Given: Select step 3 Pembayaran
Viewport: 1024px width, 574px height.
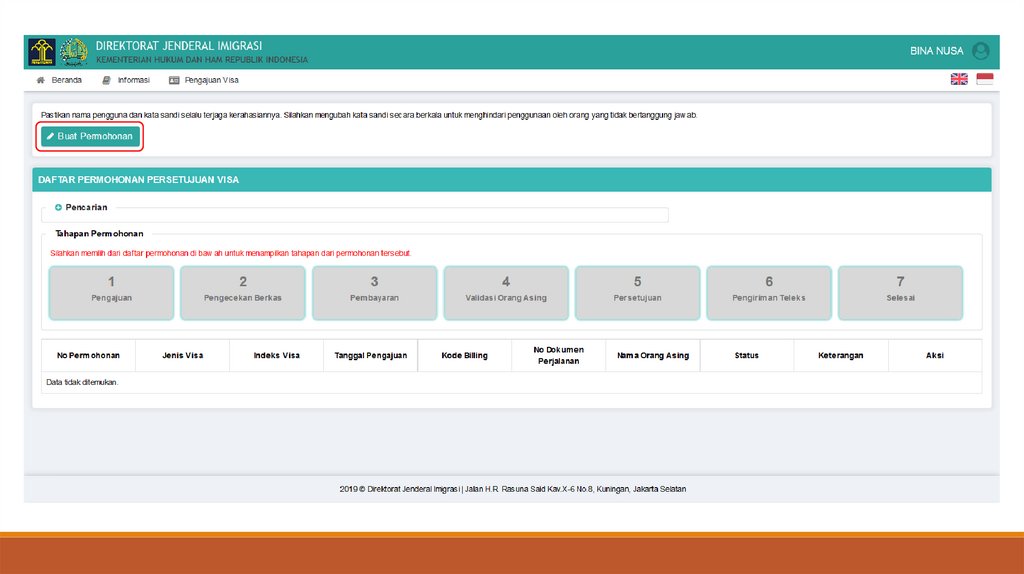Looking at the screenshot, I should coord(374,293).
